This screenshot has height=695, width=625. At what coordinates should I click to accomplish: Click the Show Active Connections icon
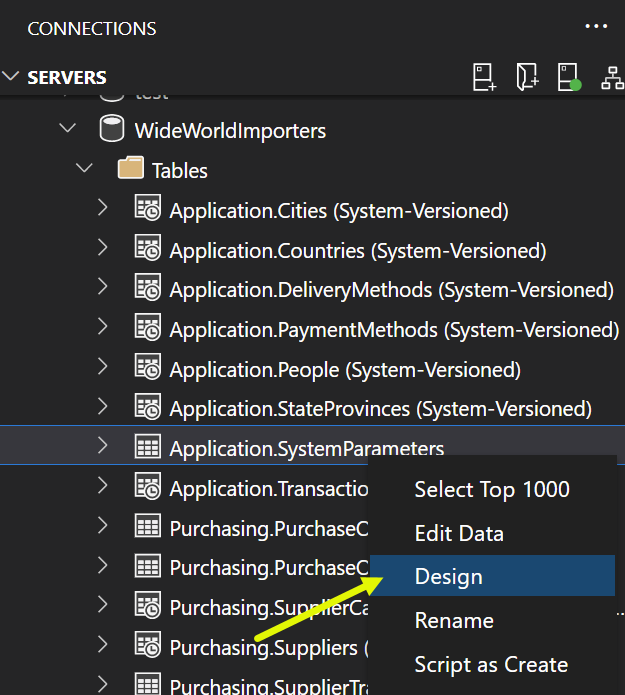[x=570, y=77]
